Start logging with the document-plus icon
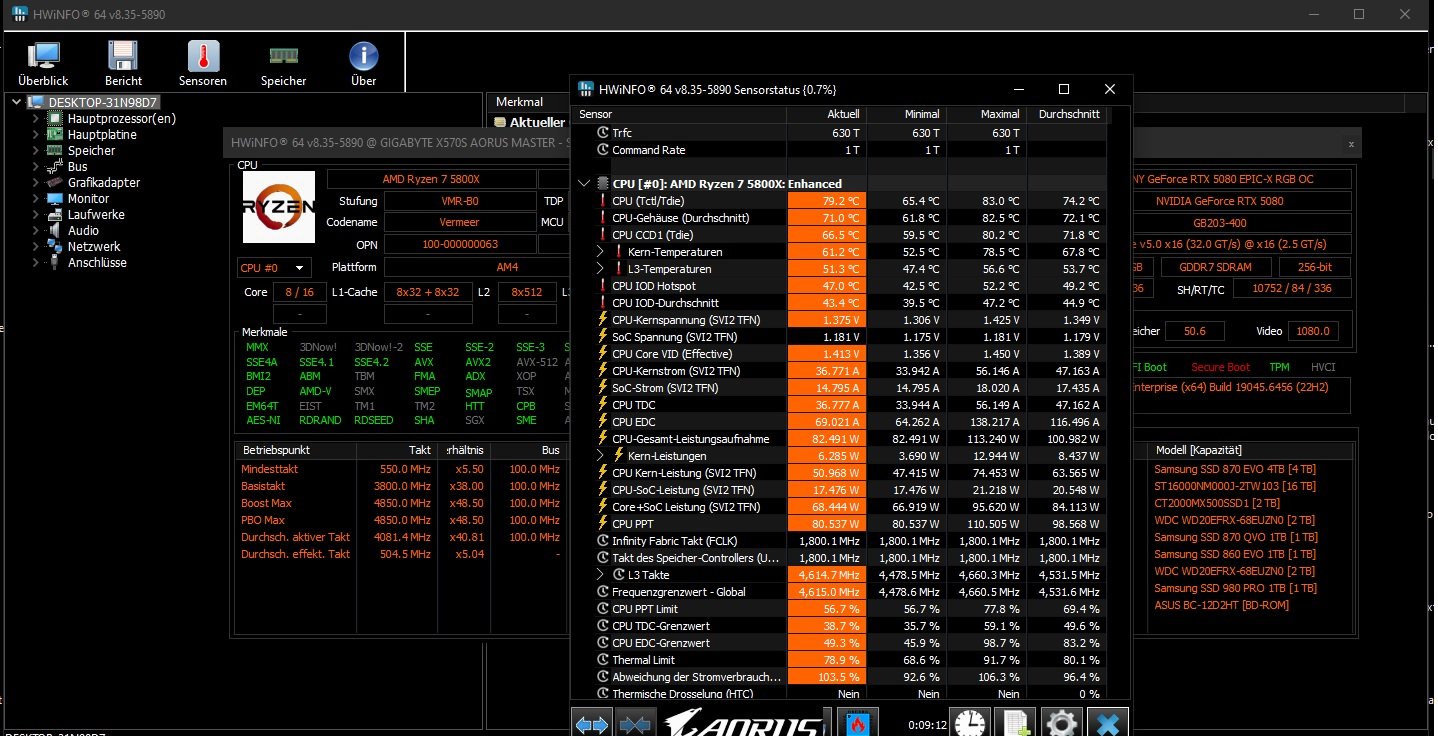This screenshot has height=736, width=1438. pos(1016,723)
